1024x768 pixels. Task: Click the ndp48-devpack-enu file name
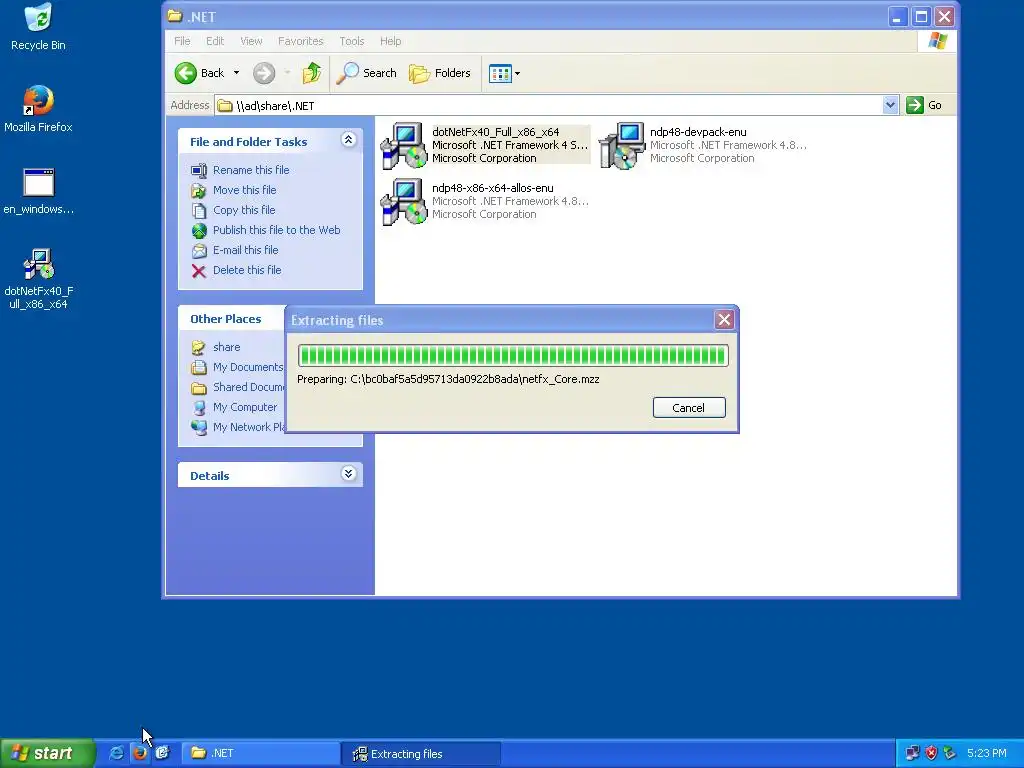point(697,132)
